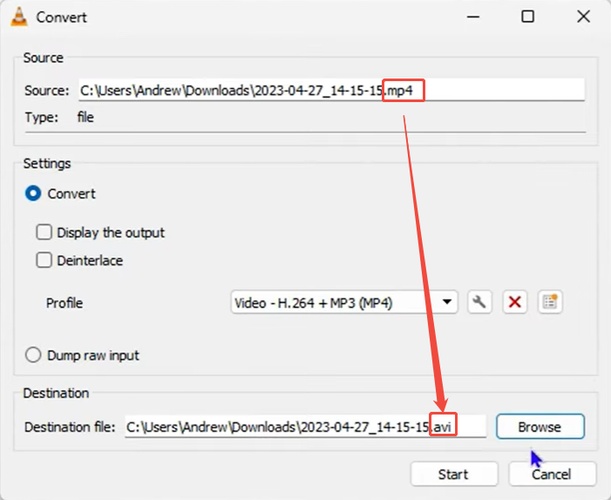Close the Convert window
The image size is (611, 500).
pos(584,17)
